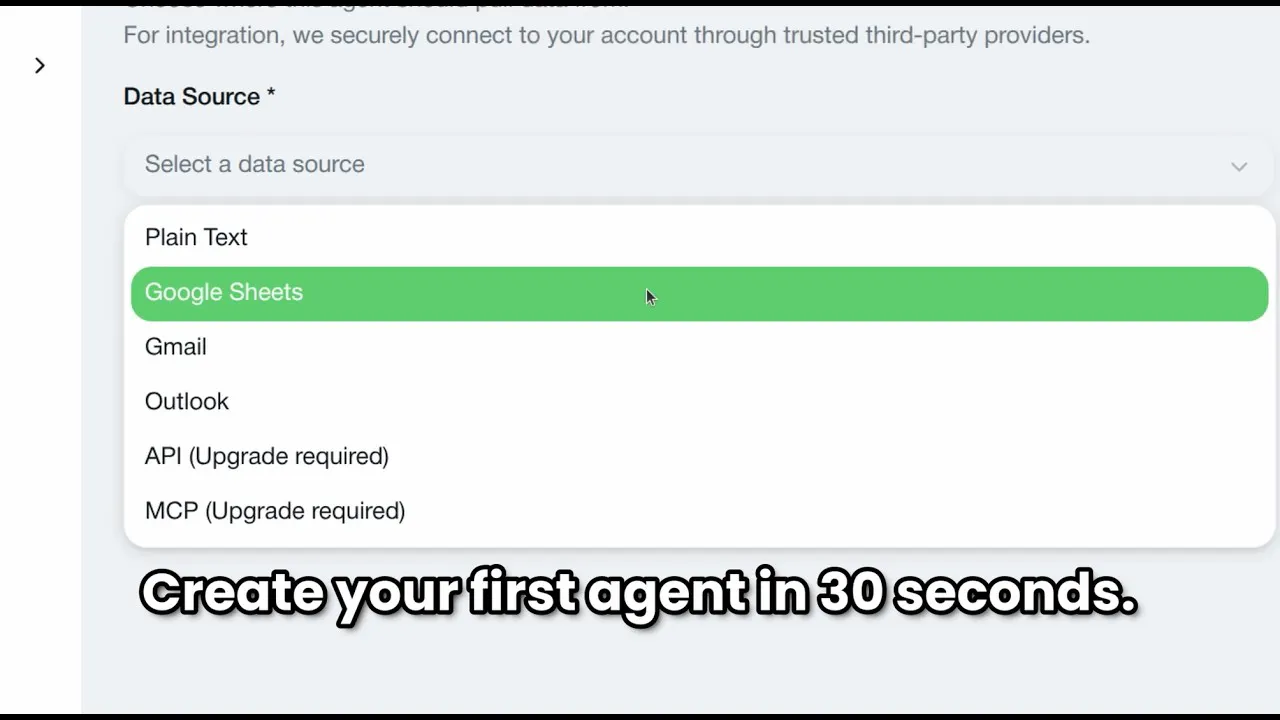Pick Gmail from the data source list
Screen dimensions: 1280x720
click(x=699, y=347)
